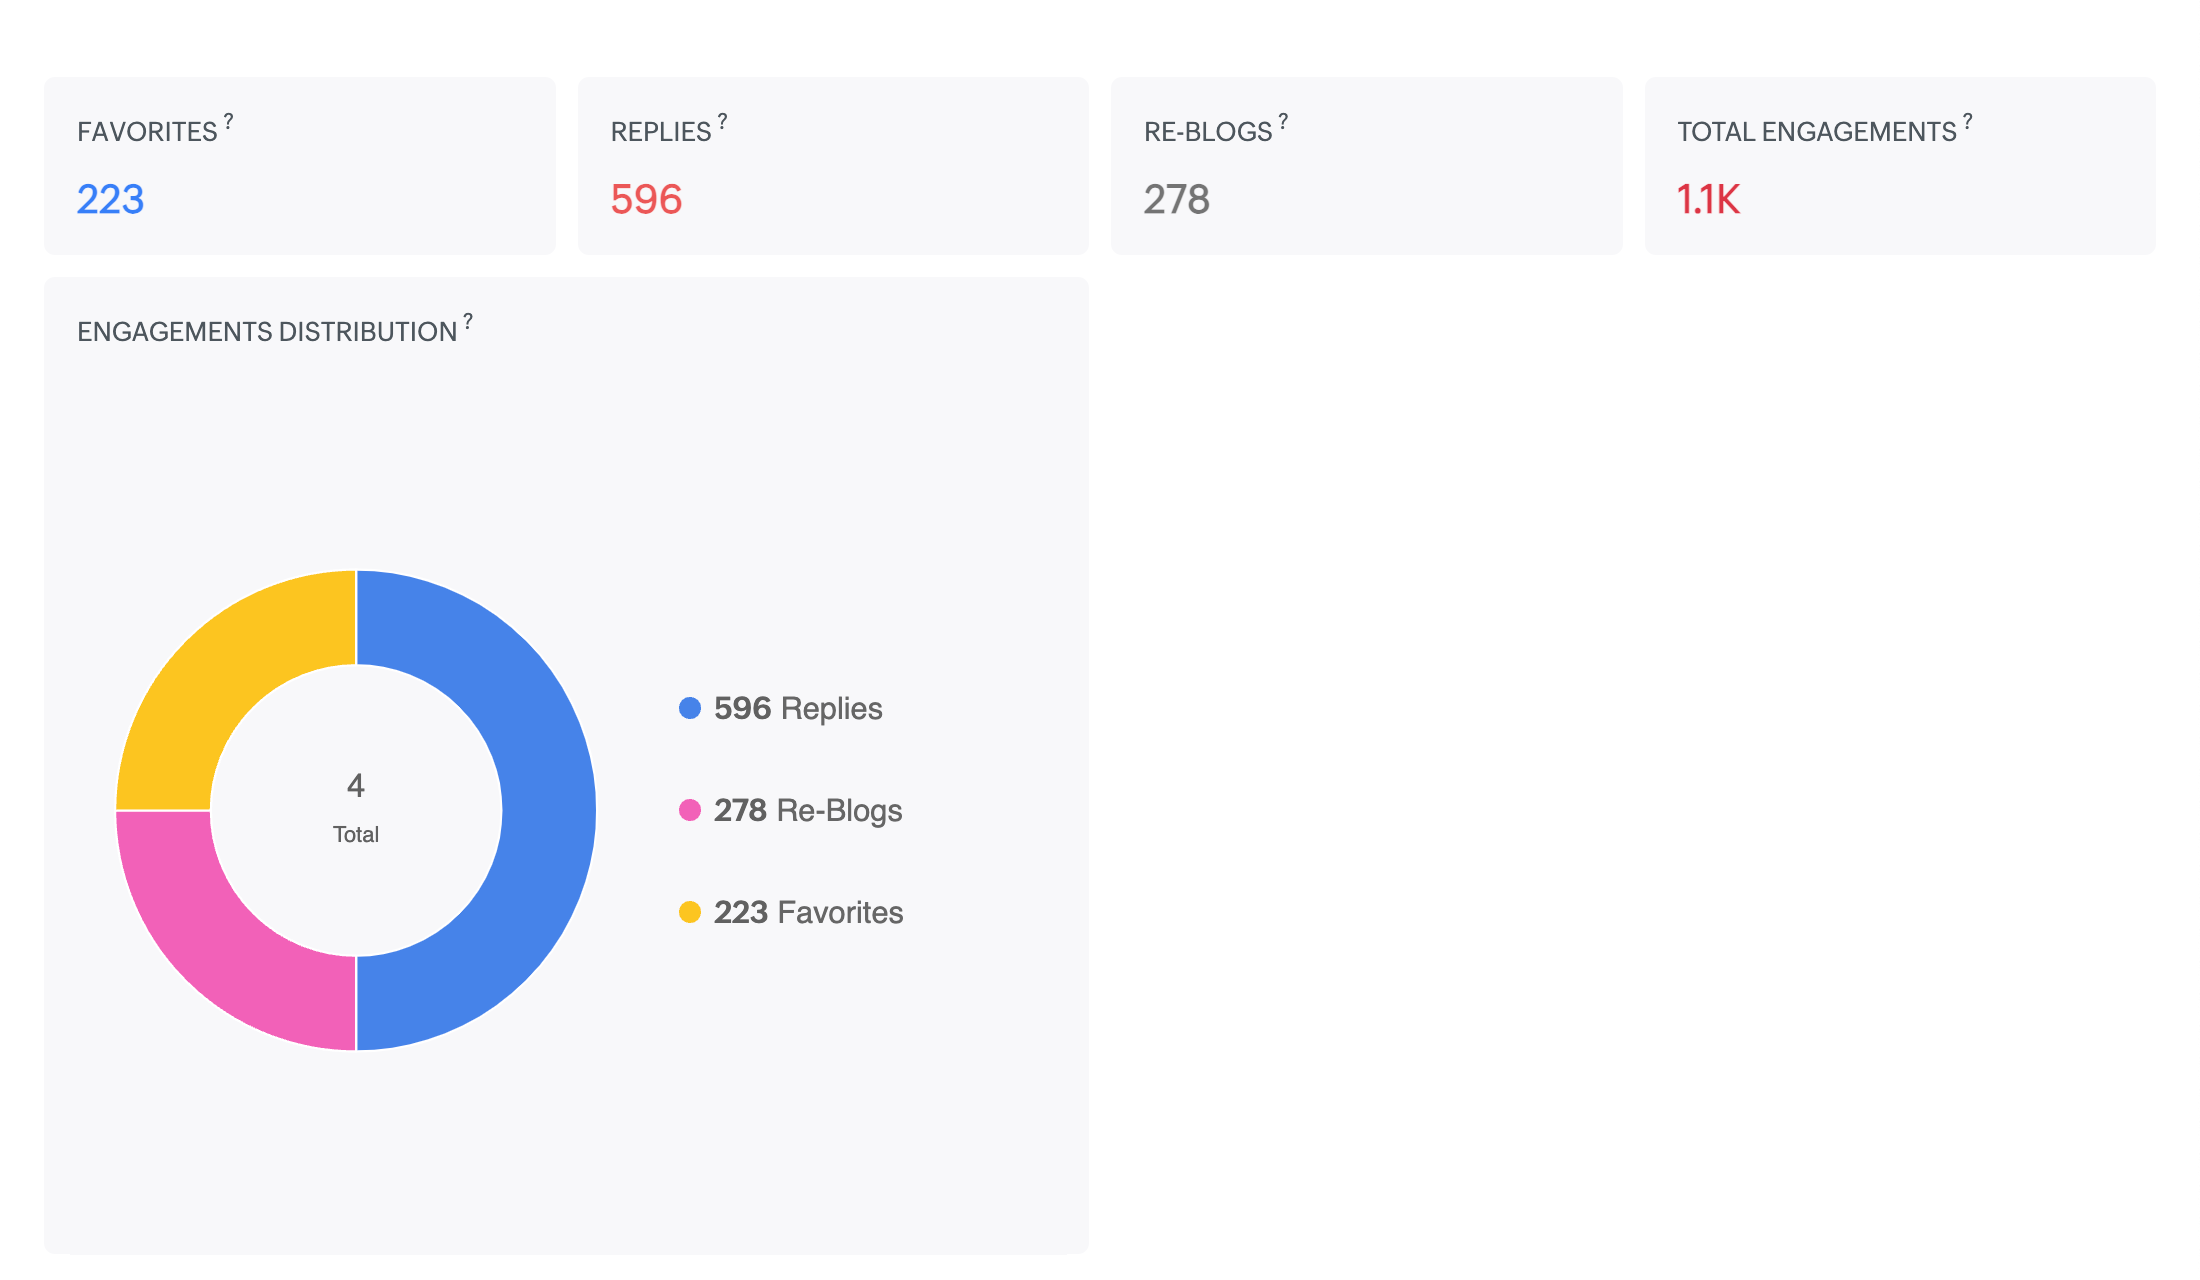
Task: Click the yellow Favorites legend dot
Action: pyautogui.click(x=690, y=912)
